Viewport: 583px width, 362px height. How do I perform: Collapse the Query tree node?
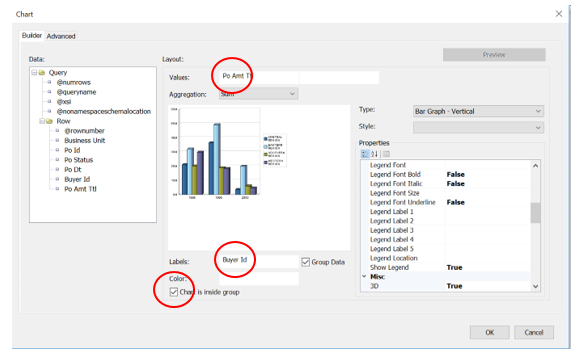[34, 72]
